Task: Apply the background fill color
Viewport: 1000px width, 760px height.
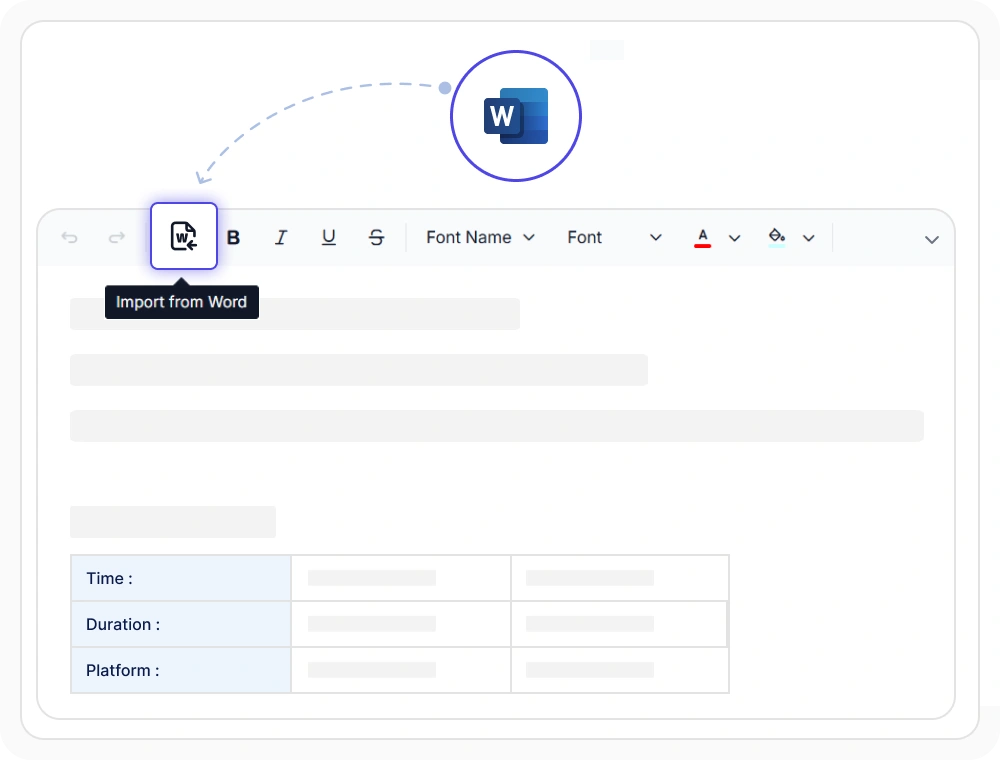Action: [x=776, y=238]
